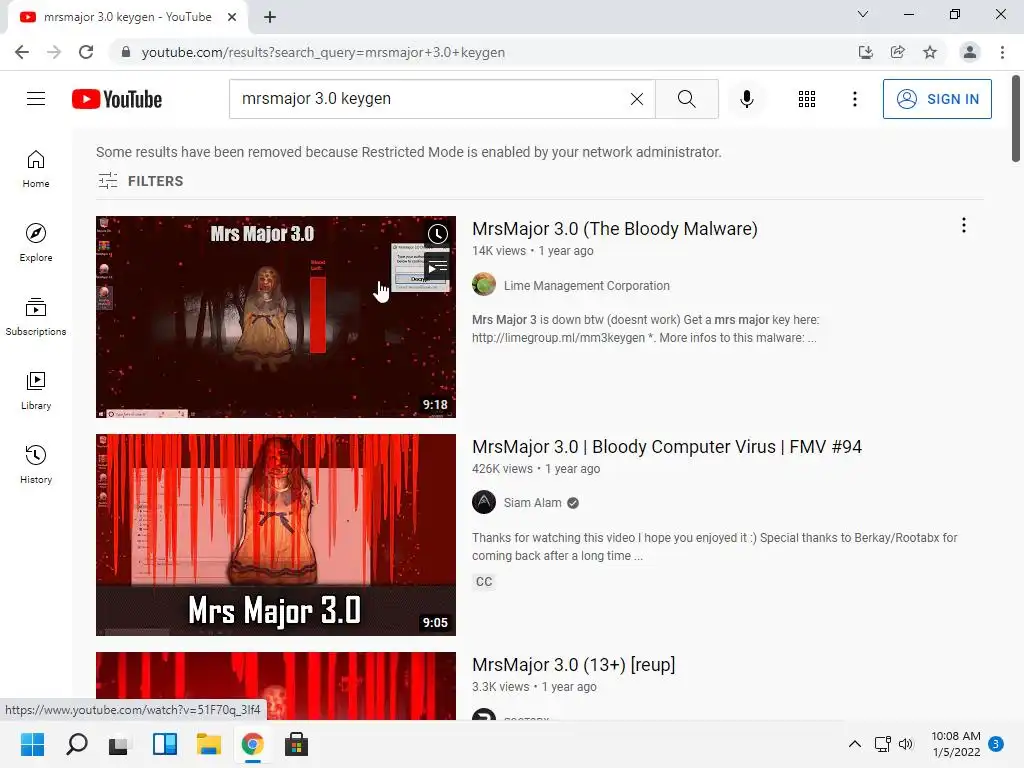Screen dimensions: 1024x768
Task: Select the mrsmajor 3.0 keygen YouTube tab
Action: coord(127,17)
